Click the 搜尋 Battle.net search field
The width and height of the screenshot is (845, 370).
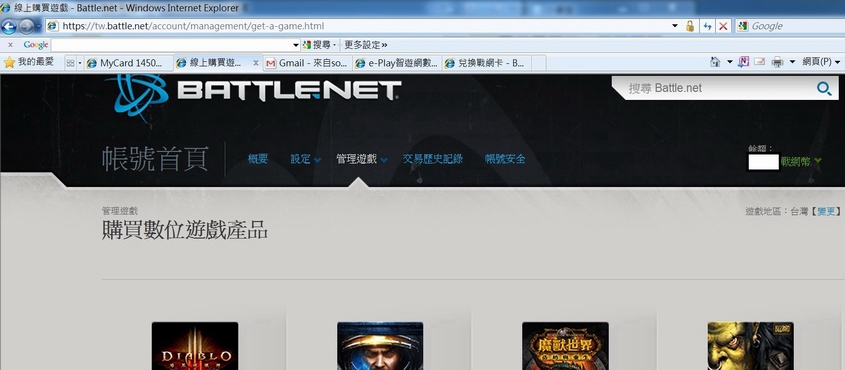point(717,88)
